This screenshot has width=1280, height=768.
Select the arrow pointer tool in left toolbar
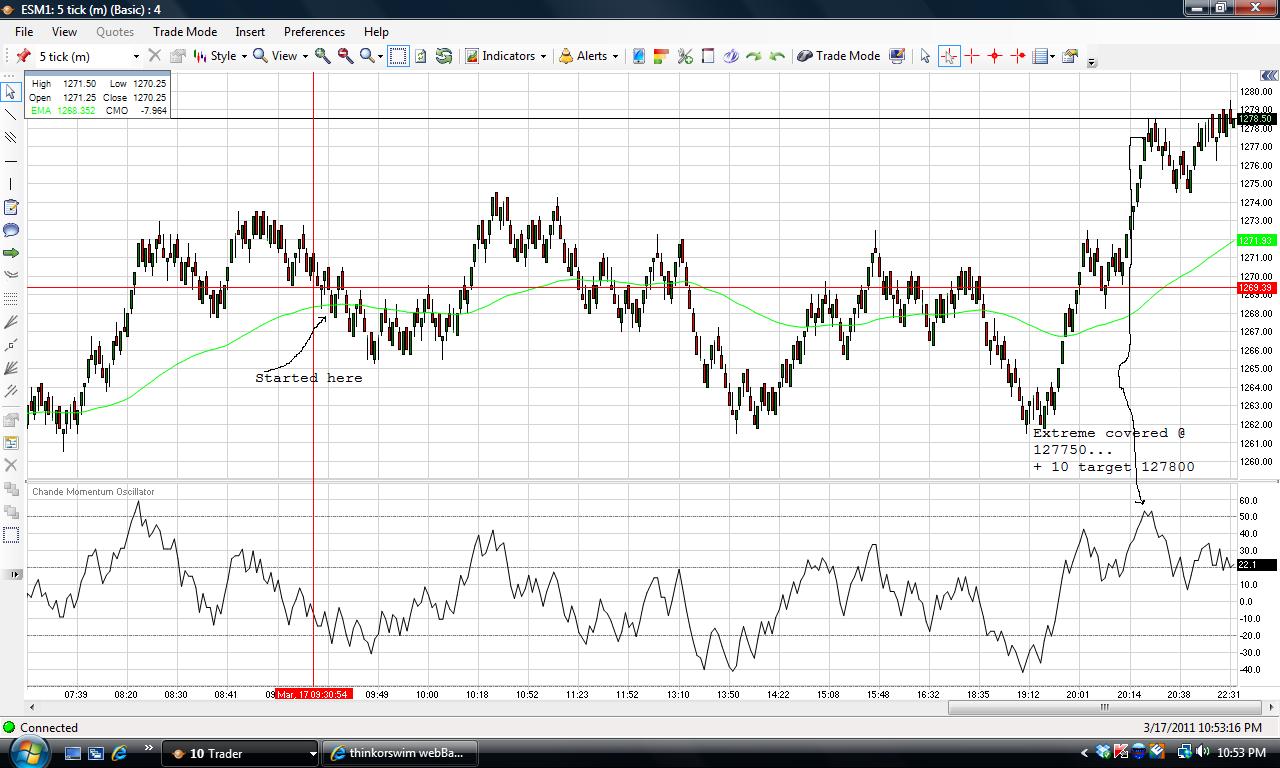pyautogui.click(x=11, y=92)
